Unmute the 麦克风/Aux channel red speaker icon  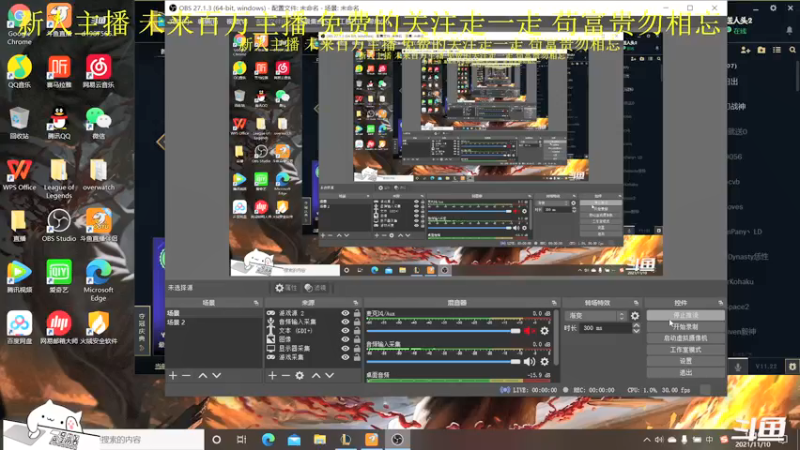(x=529, y=331)
